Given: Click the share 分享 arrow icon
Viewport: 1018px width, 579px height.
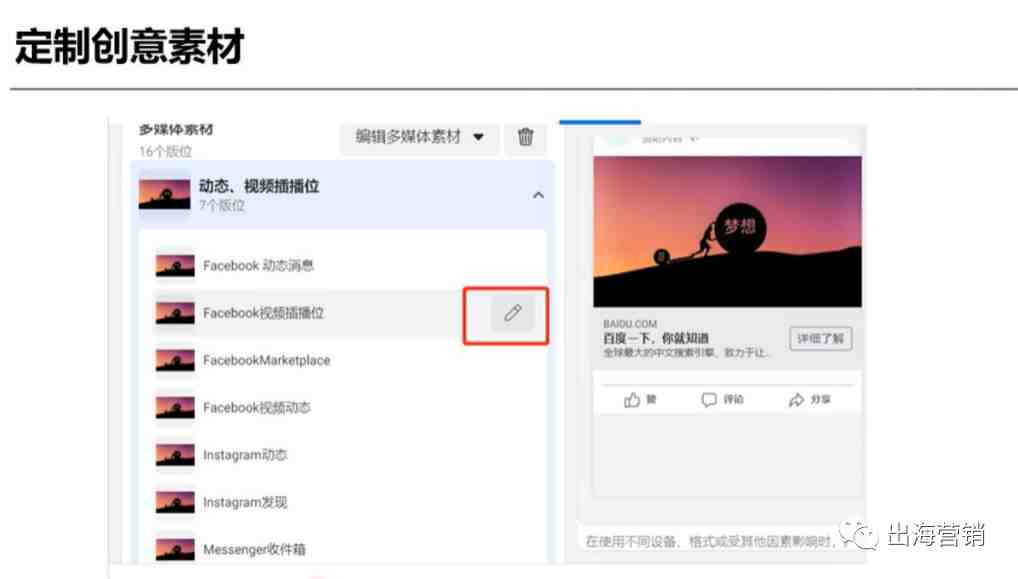Looking at the screenshot, I should click(x=796, y=400).
